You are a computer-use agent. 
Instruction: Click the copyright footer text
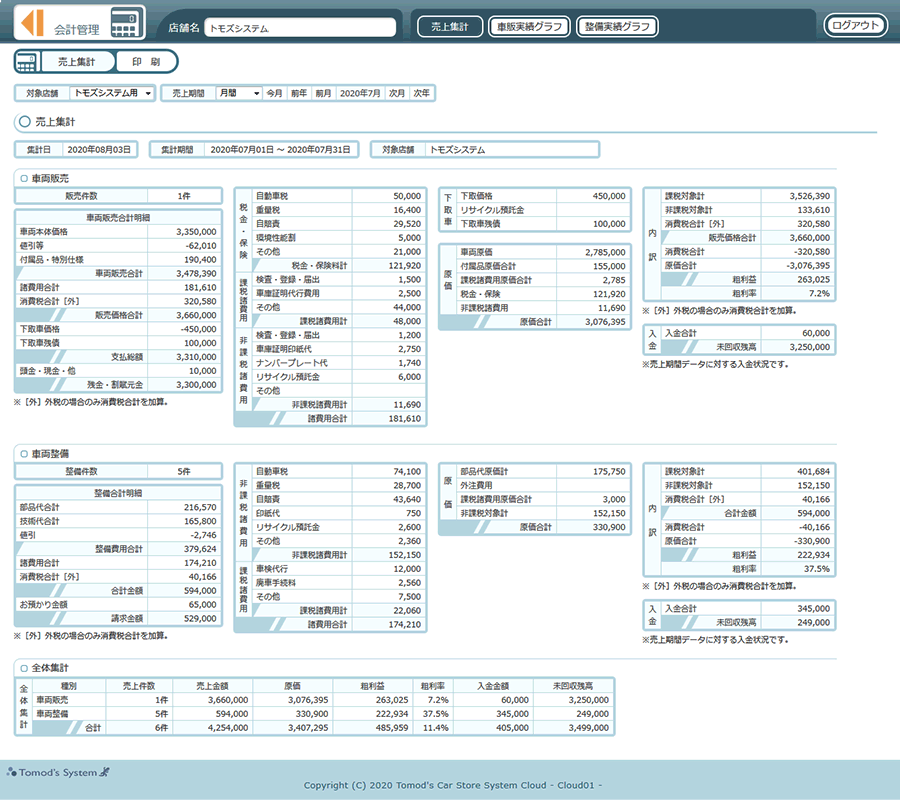click(453, 785)
